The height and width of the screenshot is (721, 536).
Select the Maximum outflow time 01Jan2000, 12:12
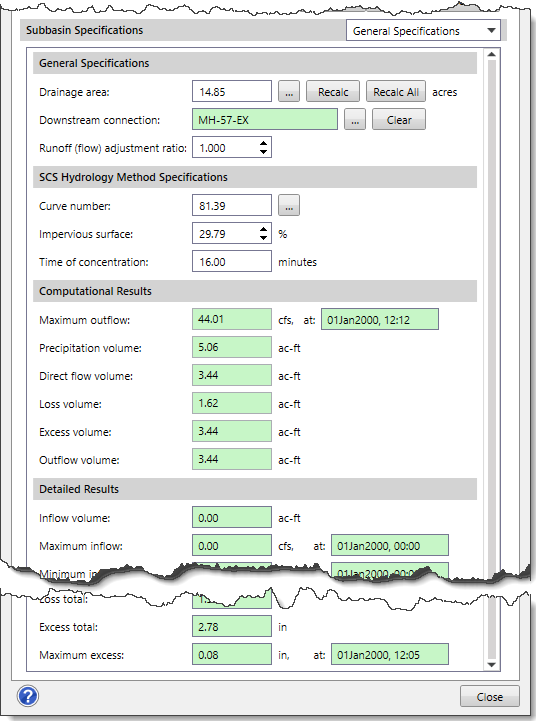[x=380, y=319]
